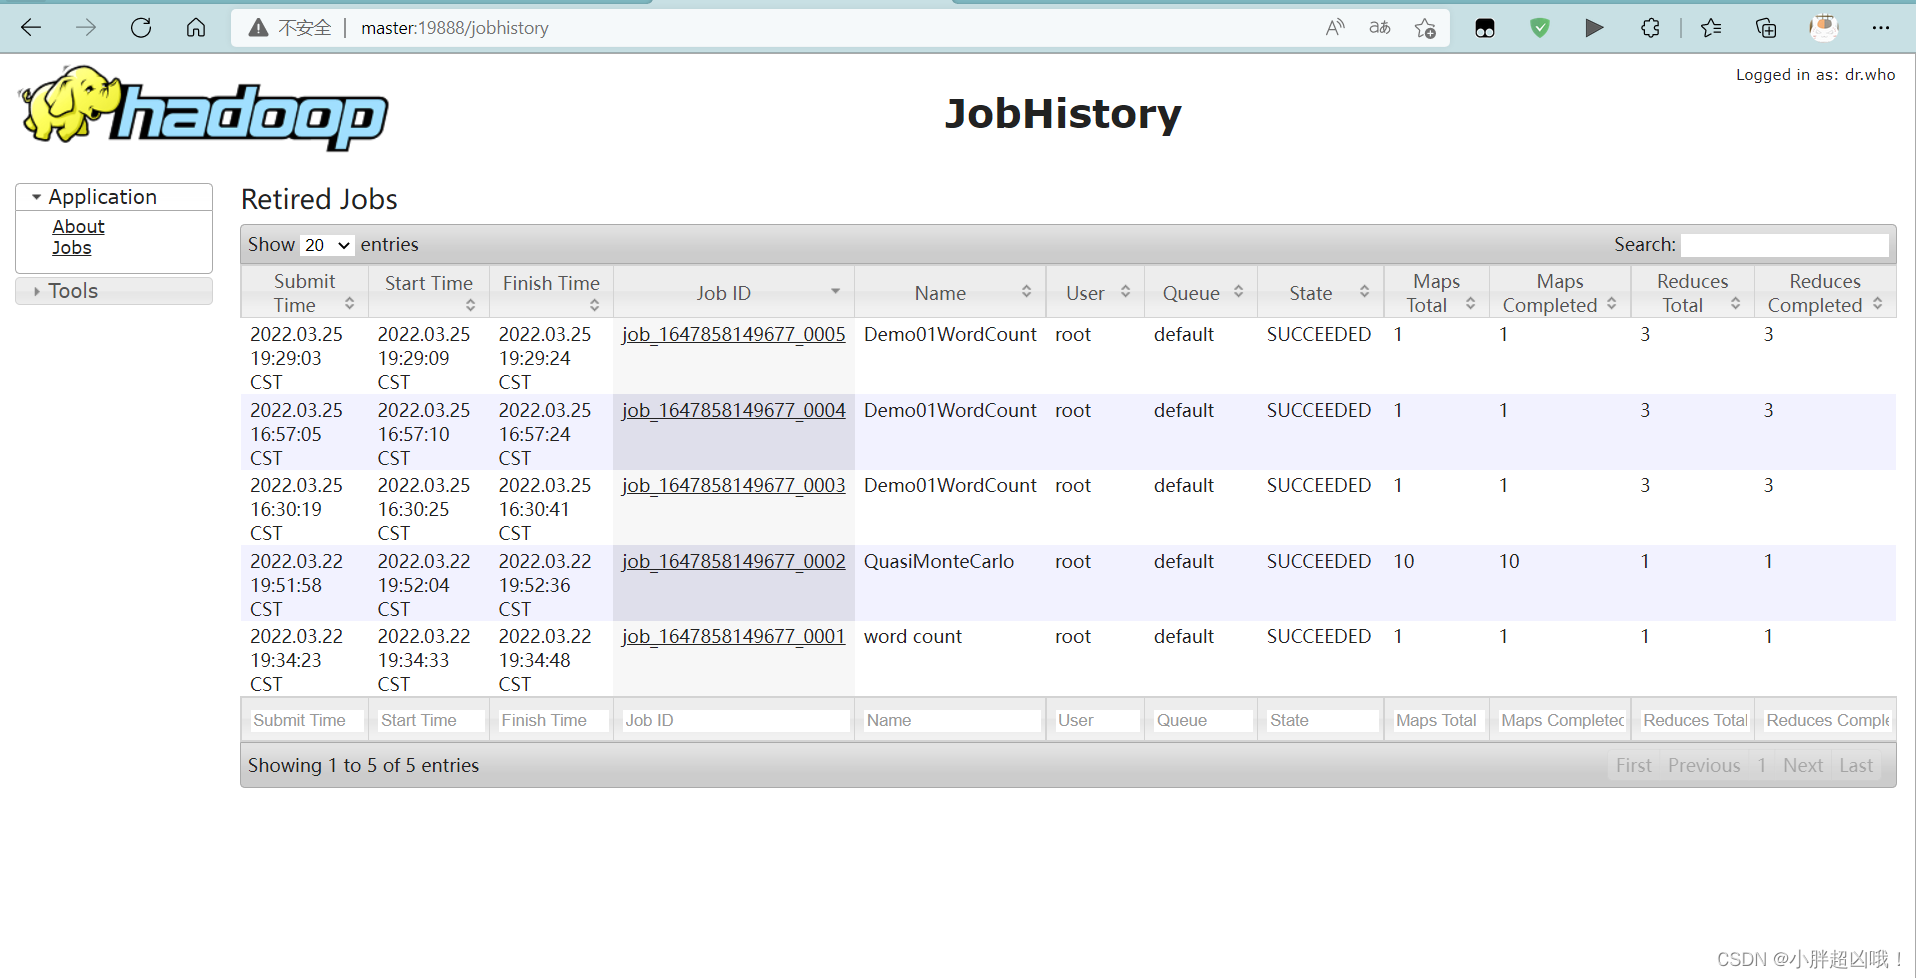1916x978 pixels.
Task: Open the Collections icon
Action: [1766, 28]
